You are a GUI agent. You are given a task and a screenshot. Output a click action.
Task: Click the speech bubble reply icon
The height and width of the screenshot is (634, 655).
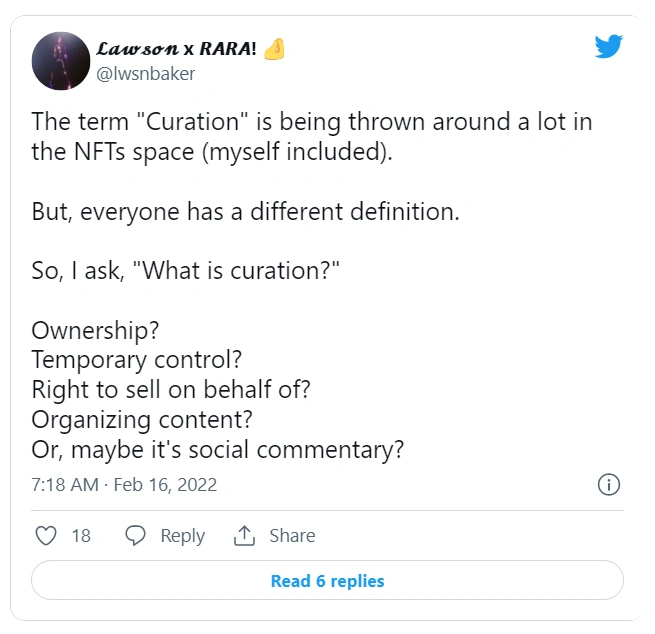(x=135, y=535)
